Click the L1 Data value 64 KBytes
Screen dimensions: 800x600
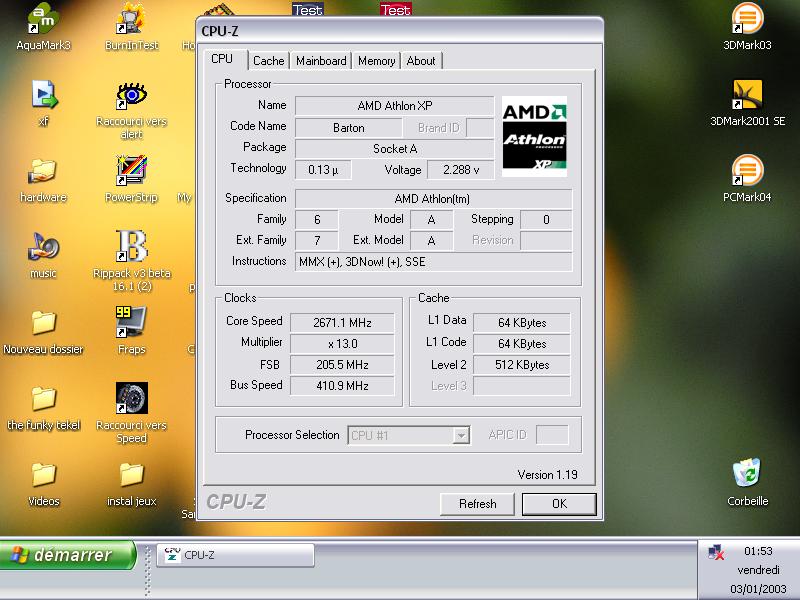click(x=521, y=322)
